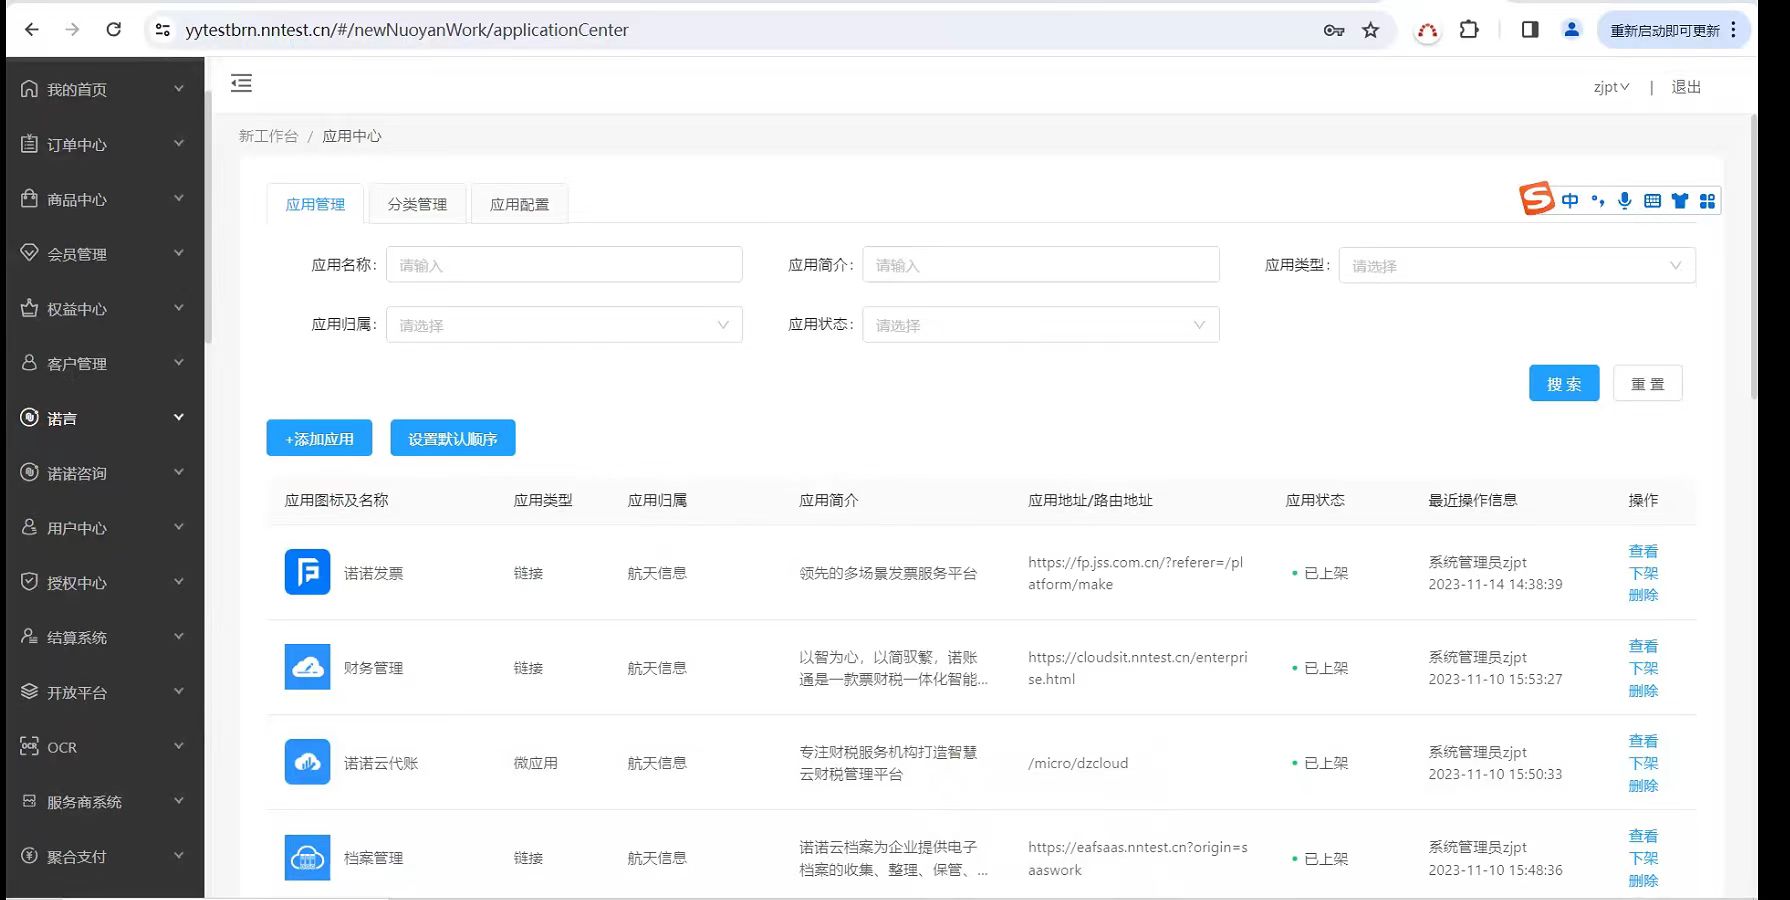Click the Sogou microphone voice input icon
This screenshot has width=1790, height=900.
pyautogui.click(x=1625, y=201)
